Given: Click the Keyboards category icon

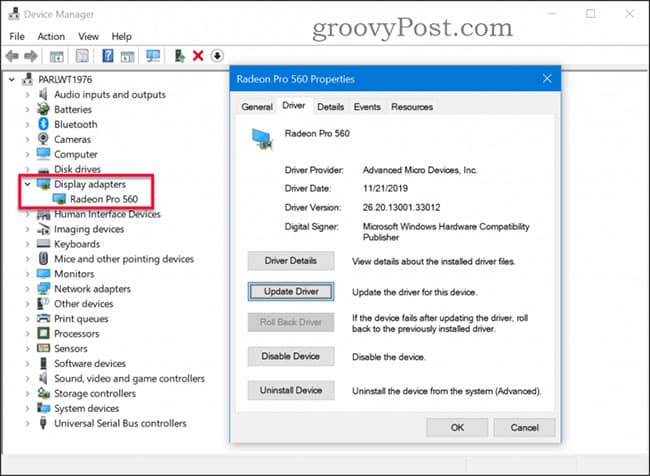Looking at the screenshot, I should tap(43, 243).
